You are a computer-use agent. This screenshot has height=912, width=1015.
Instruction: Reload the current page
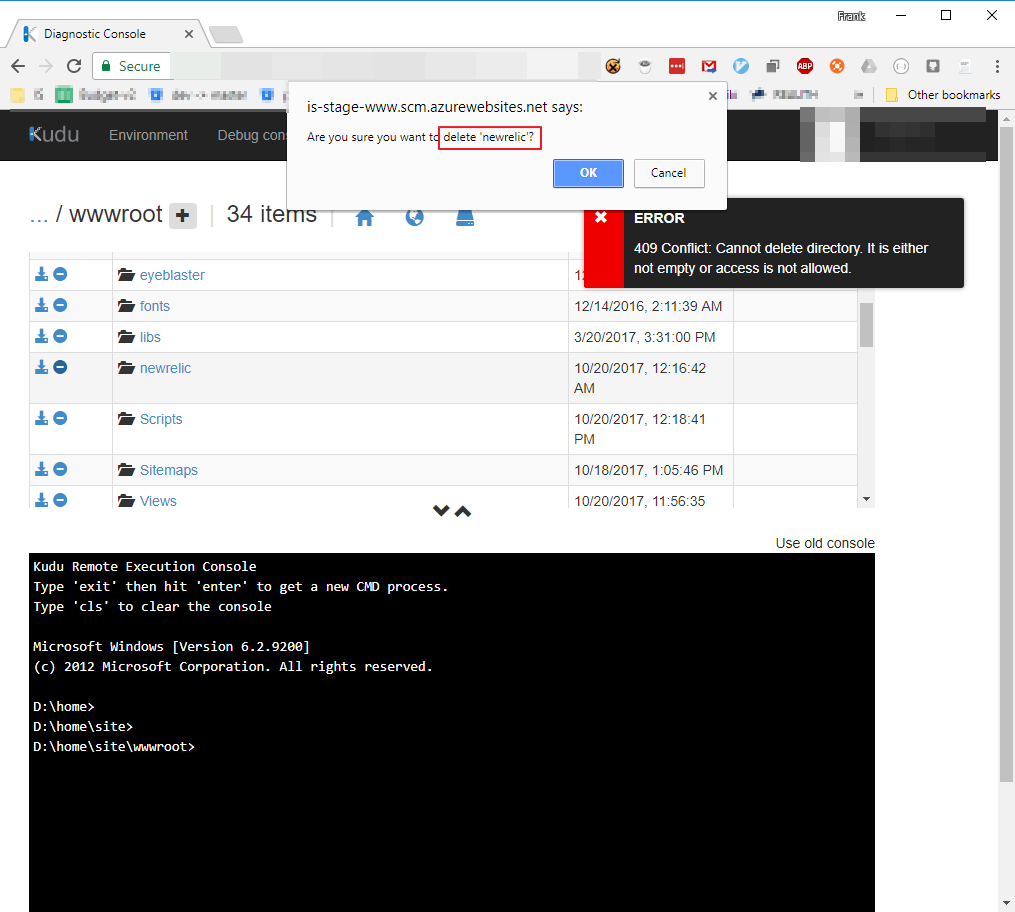pos(74,66)
